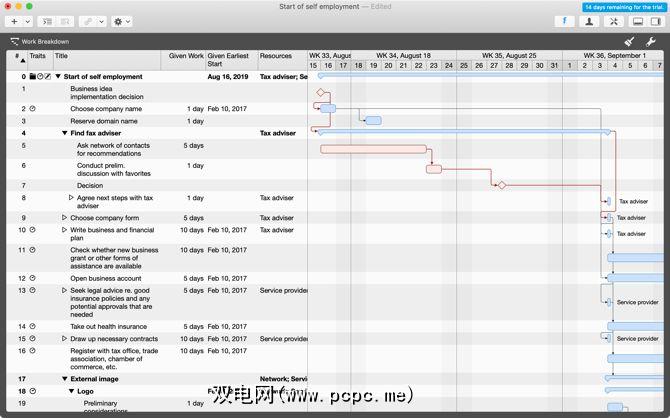
Task: Select Decision row title
Action: tap(90, 185)
